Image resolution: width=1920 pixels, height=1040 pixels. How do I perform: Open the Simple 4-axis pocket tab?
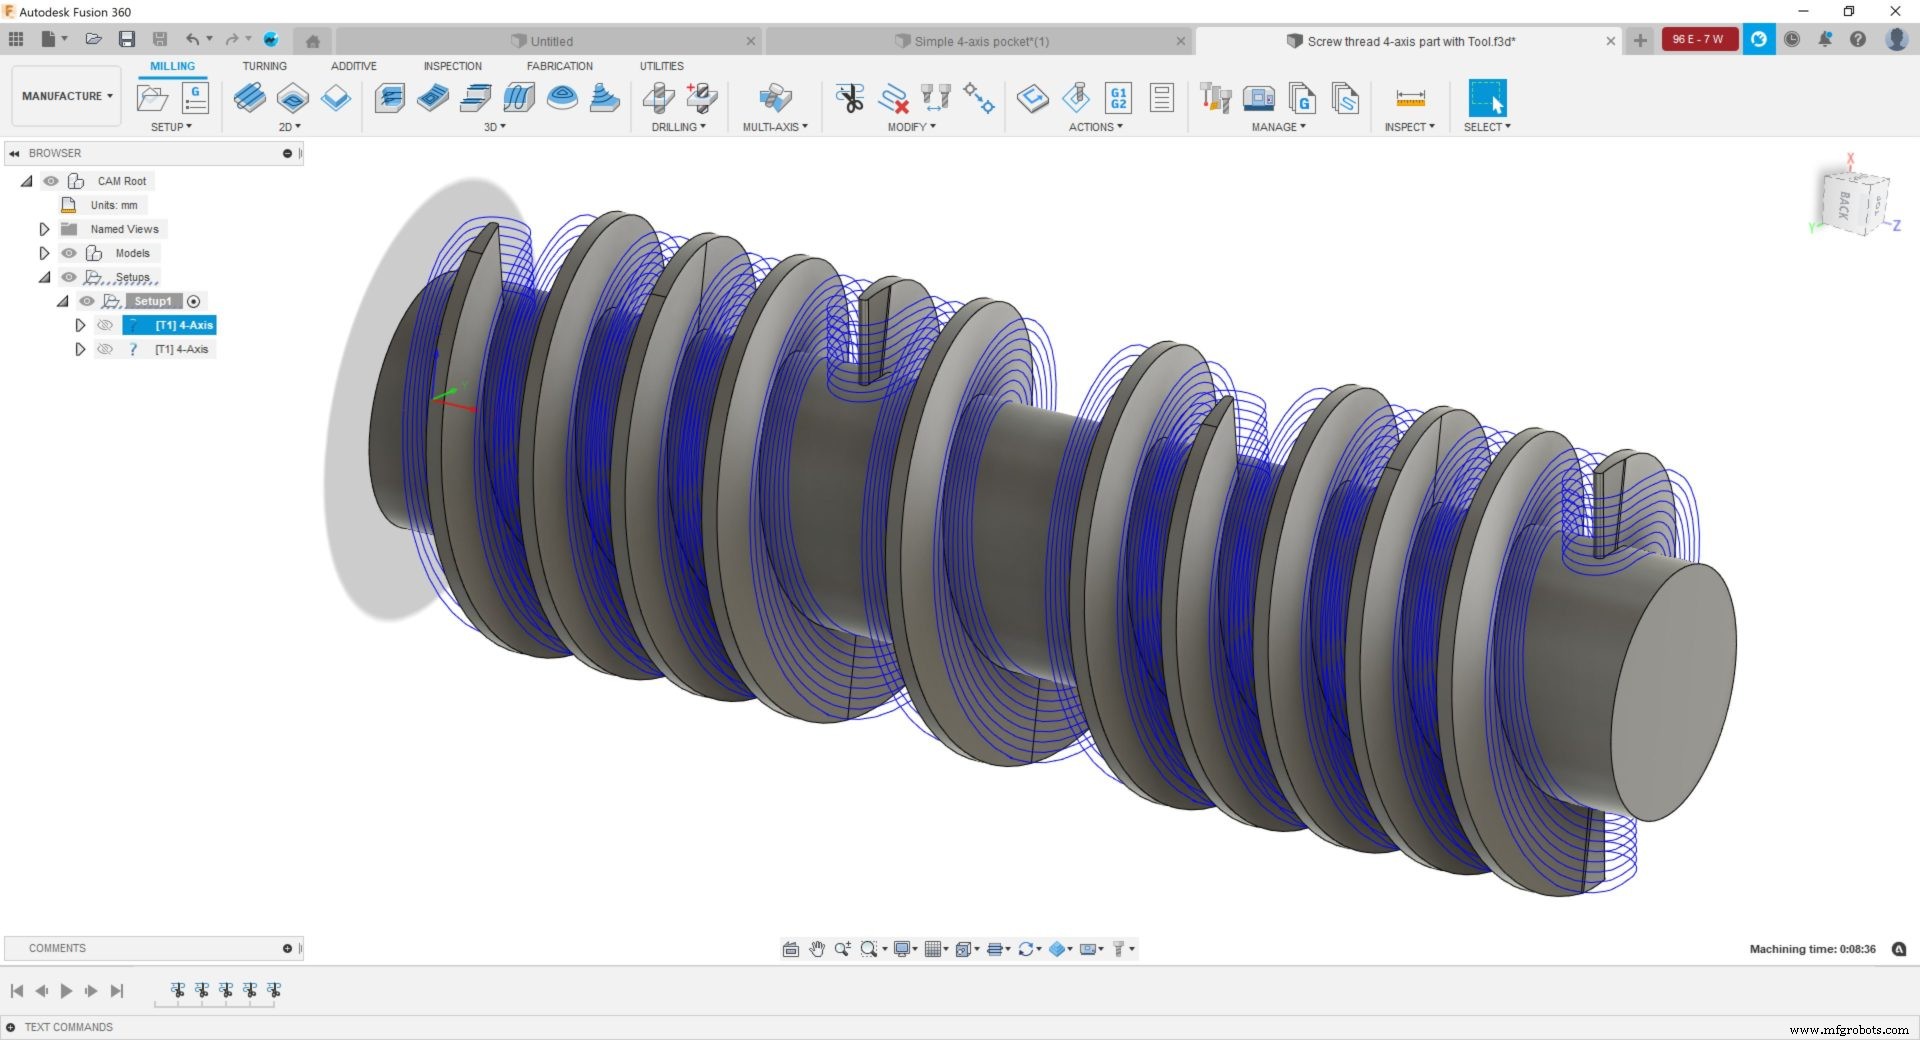(x=976, y=41)
